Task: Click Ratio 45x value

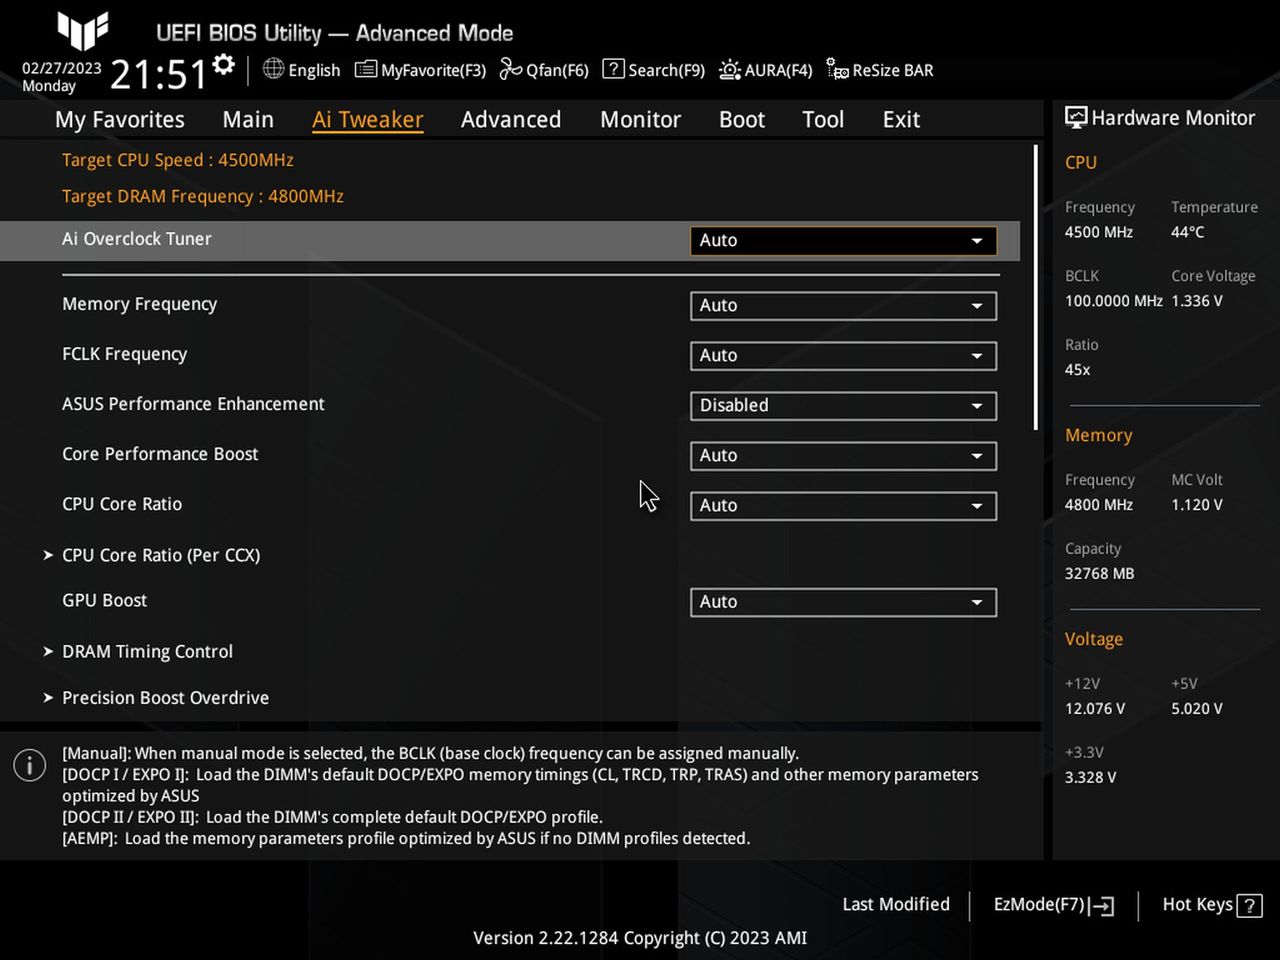Action: (x=1078, y=370)
